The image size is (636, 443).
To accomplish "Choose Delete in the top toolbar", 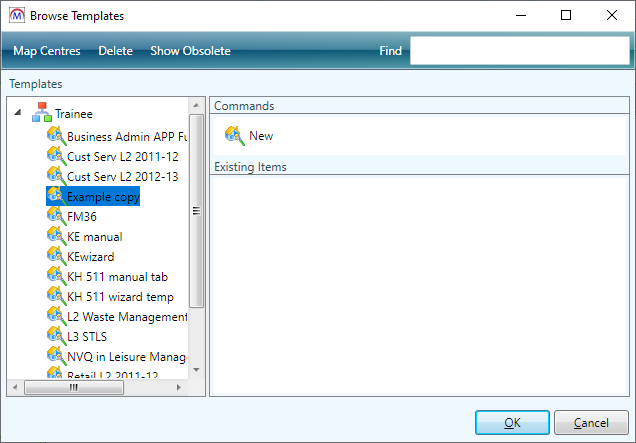I will [x=115, y=51].
